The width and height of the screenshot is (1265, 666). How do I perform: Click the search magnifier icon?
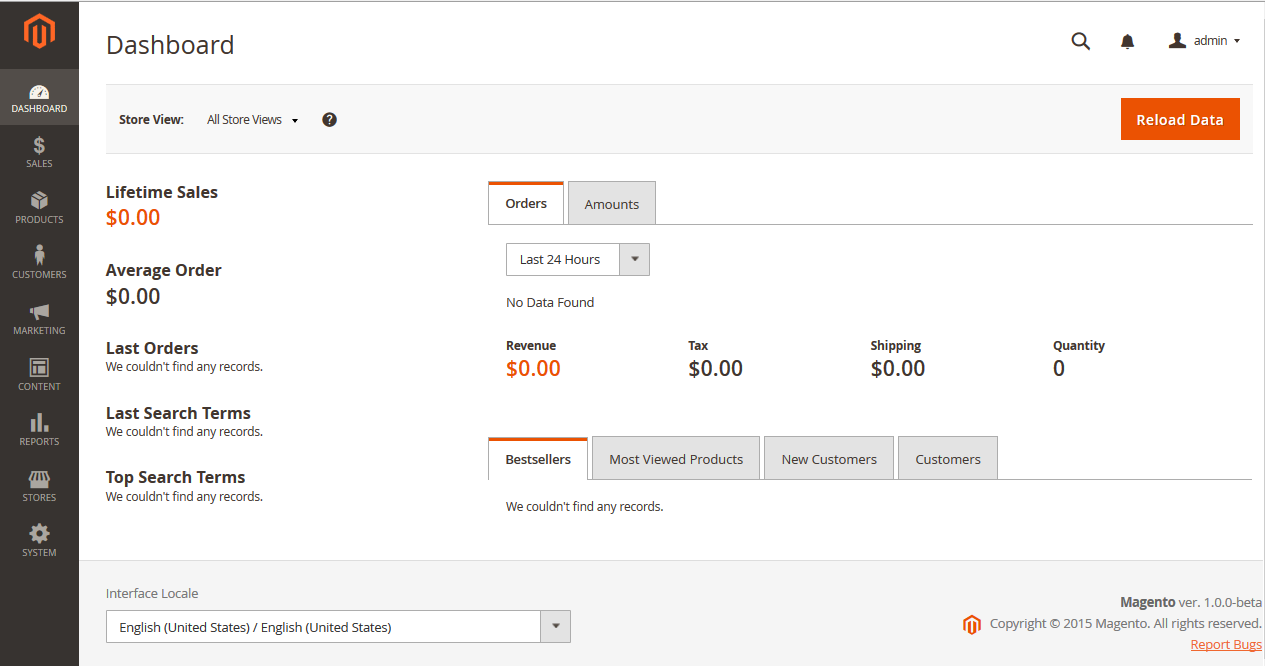tap(1080, 41)
